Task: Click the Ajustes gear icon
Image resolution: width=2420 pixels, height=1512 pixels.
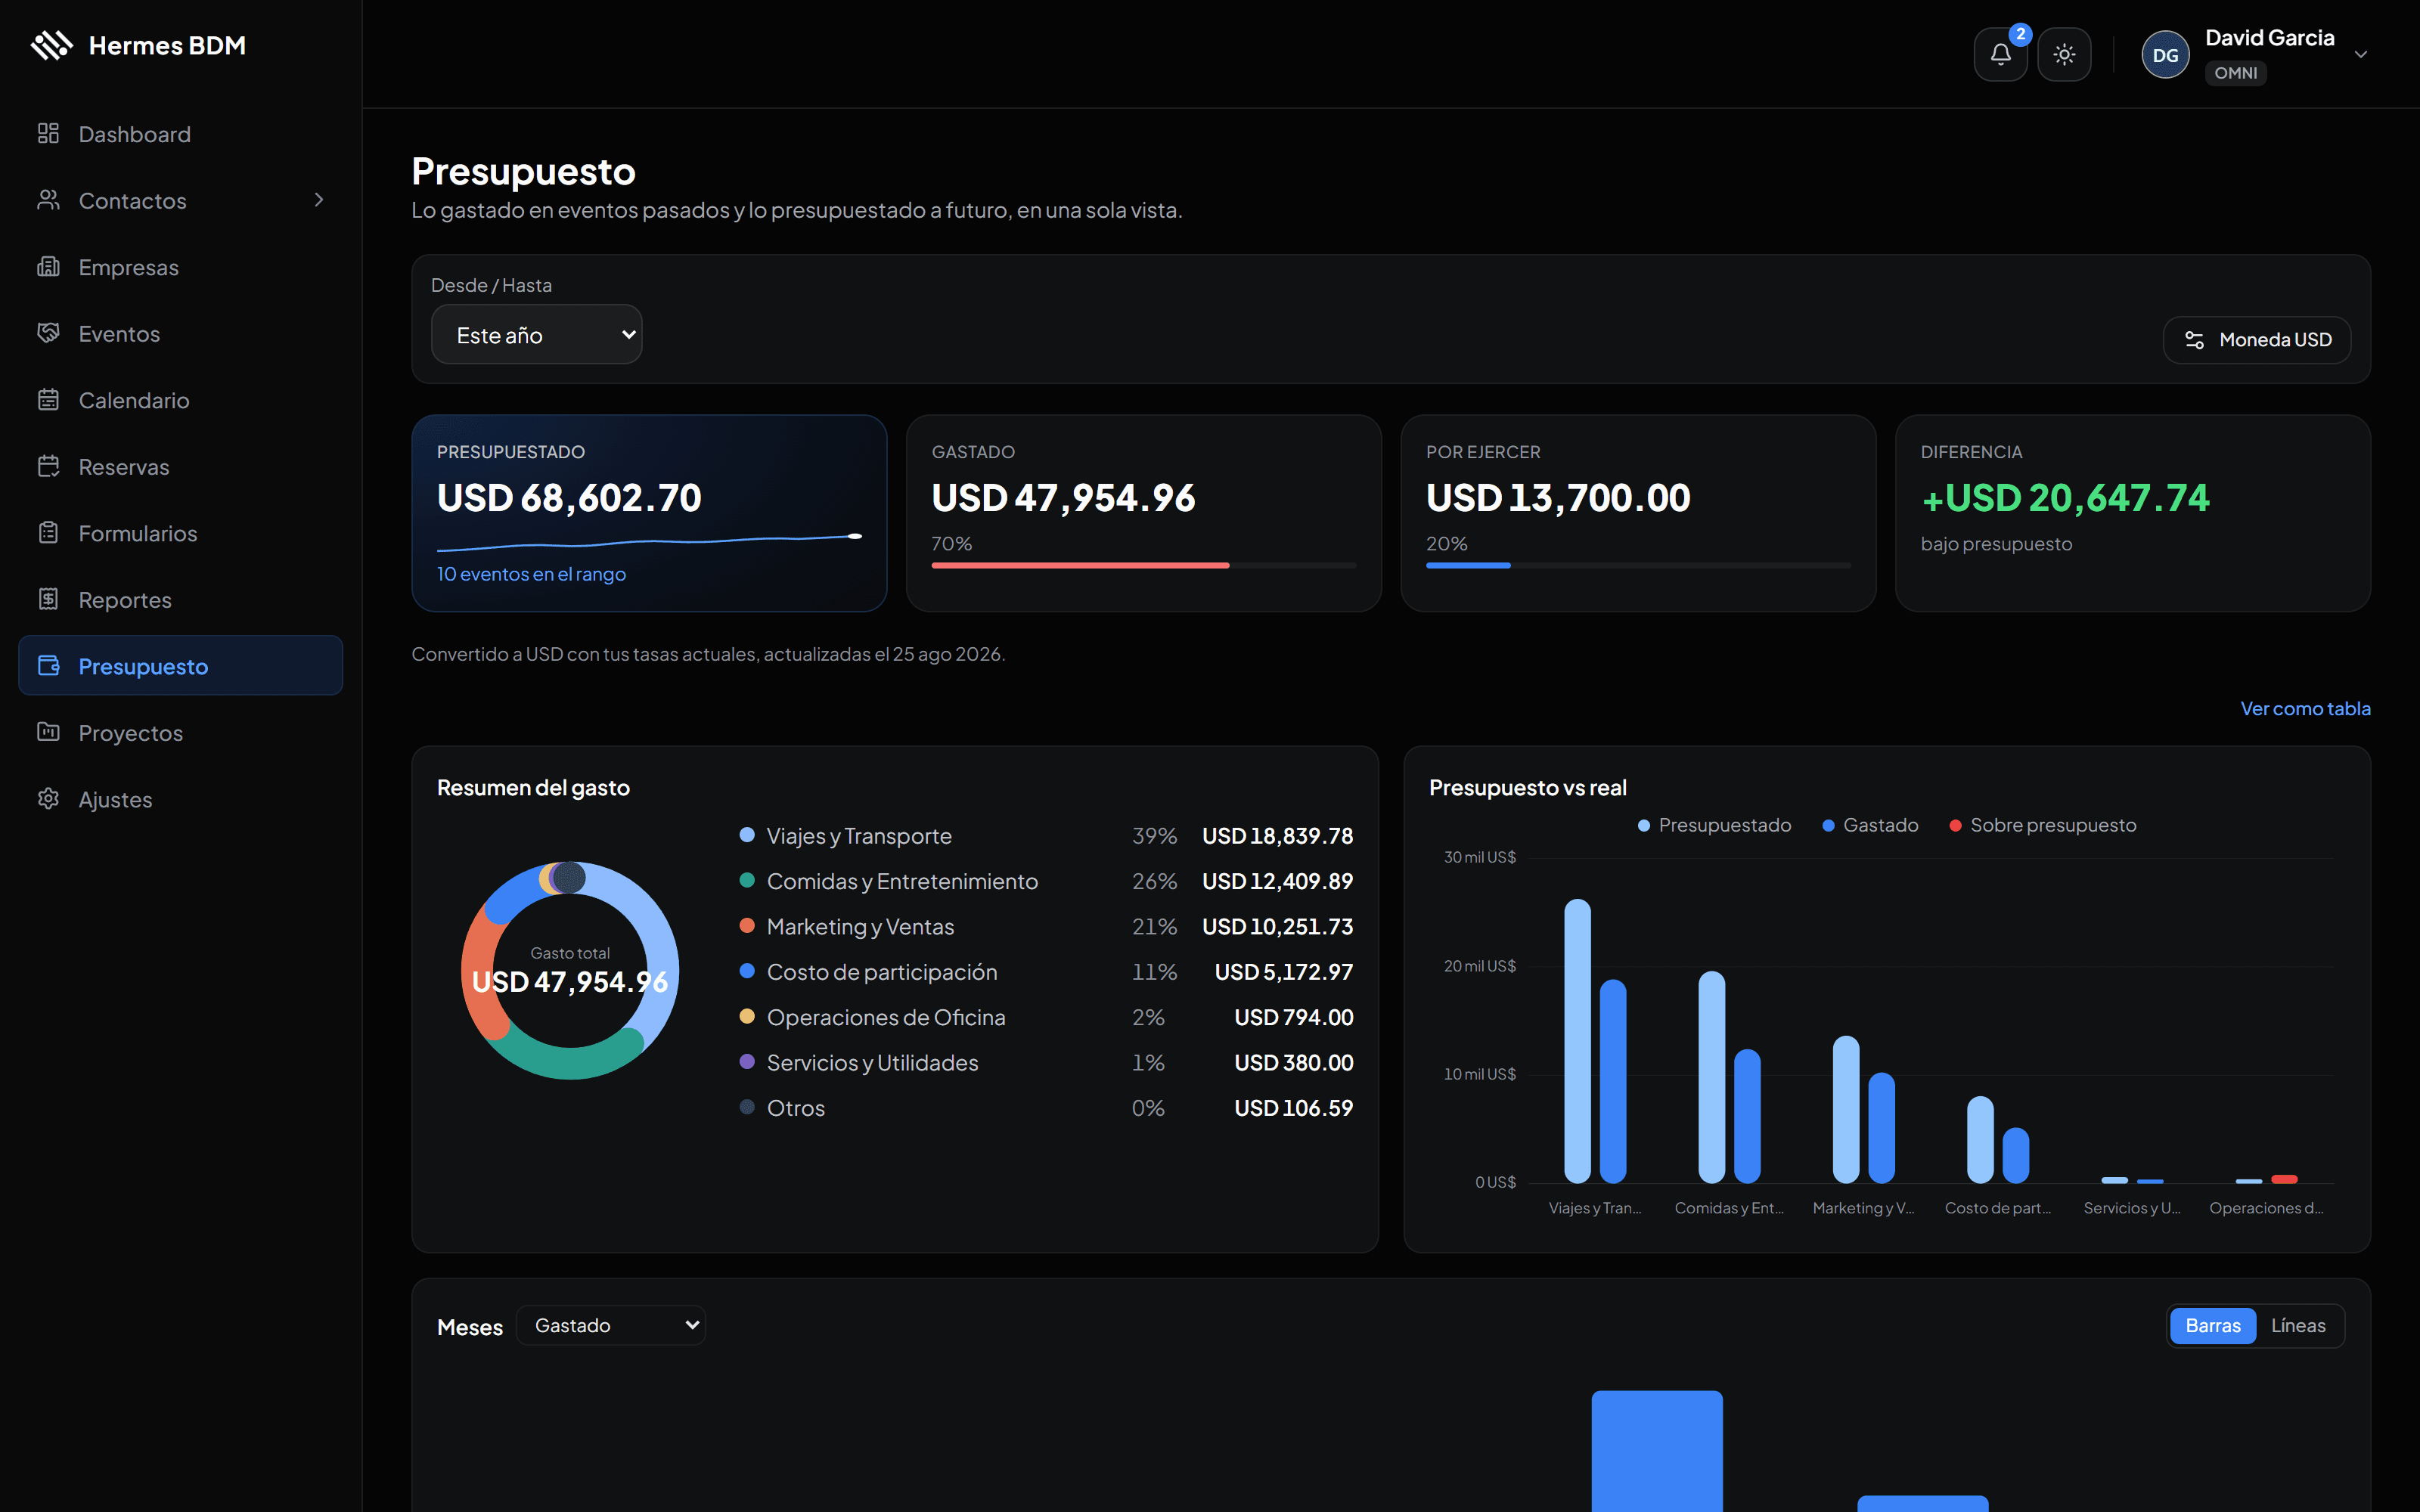Action: pyautogui.click(x=48, y=798)
